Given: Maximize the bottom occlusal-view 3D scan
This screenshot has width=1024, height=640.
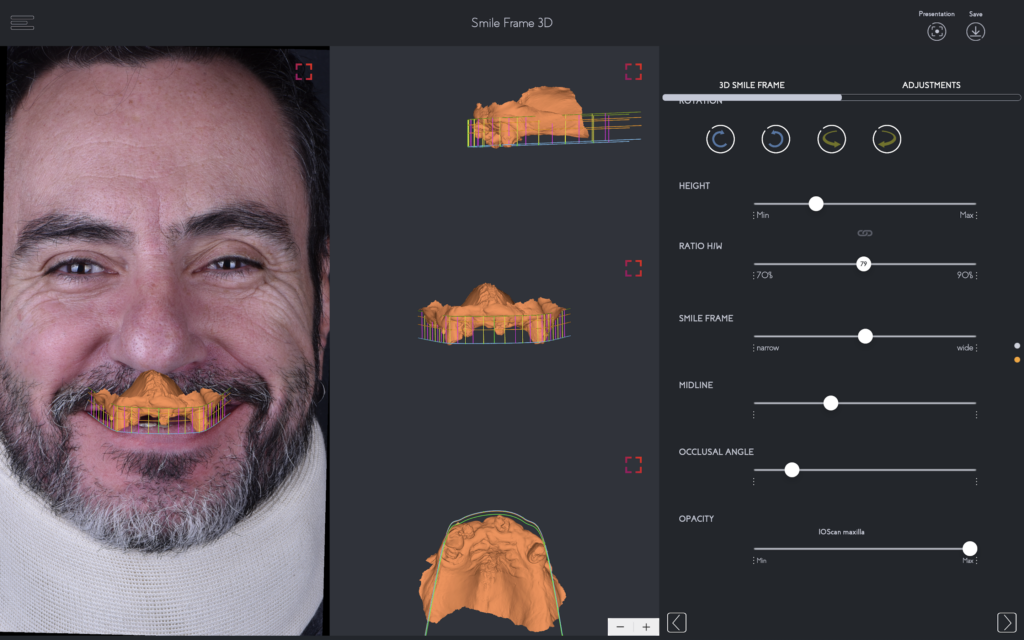Looking at the screenshot, I should coord(633,464).
